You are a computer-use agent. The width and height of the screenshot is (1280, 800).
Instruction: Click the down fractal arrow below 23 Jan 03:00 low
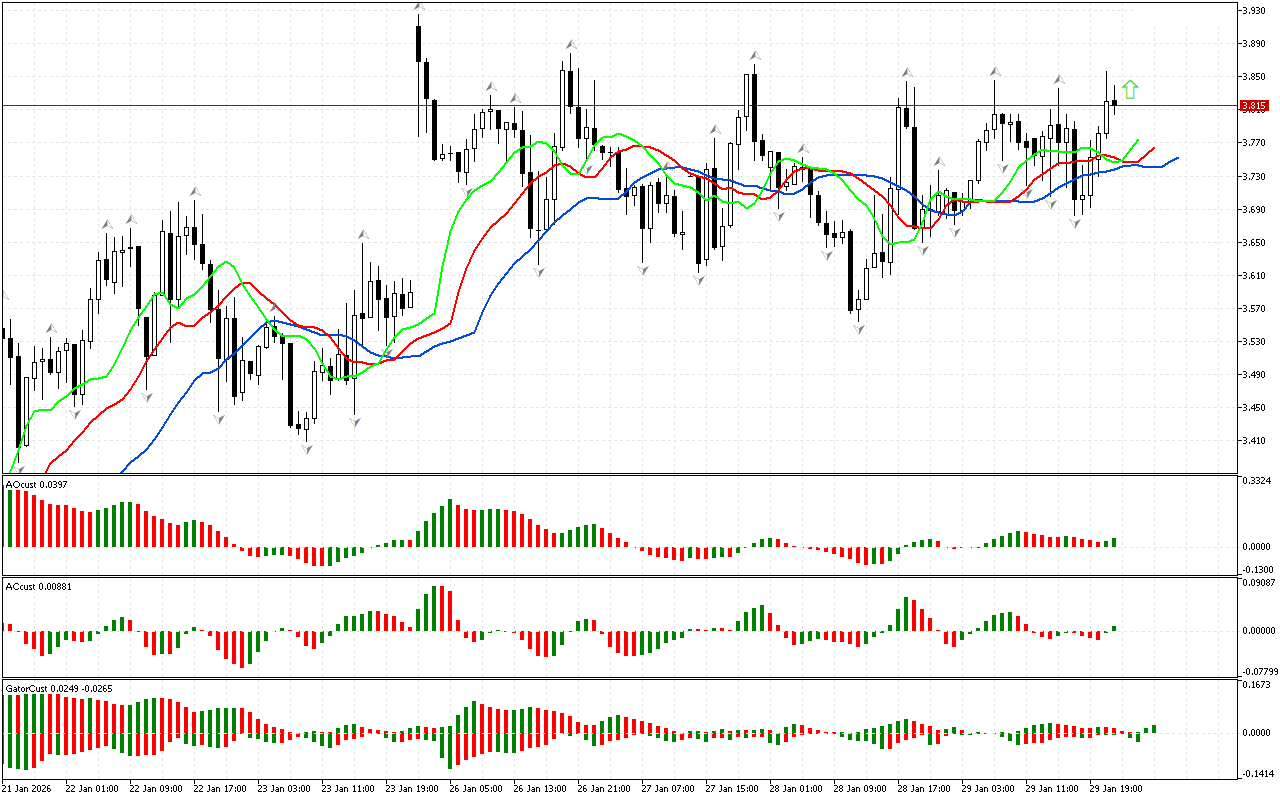[307, 449]
